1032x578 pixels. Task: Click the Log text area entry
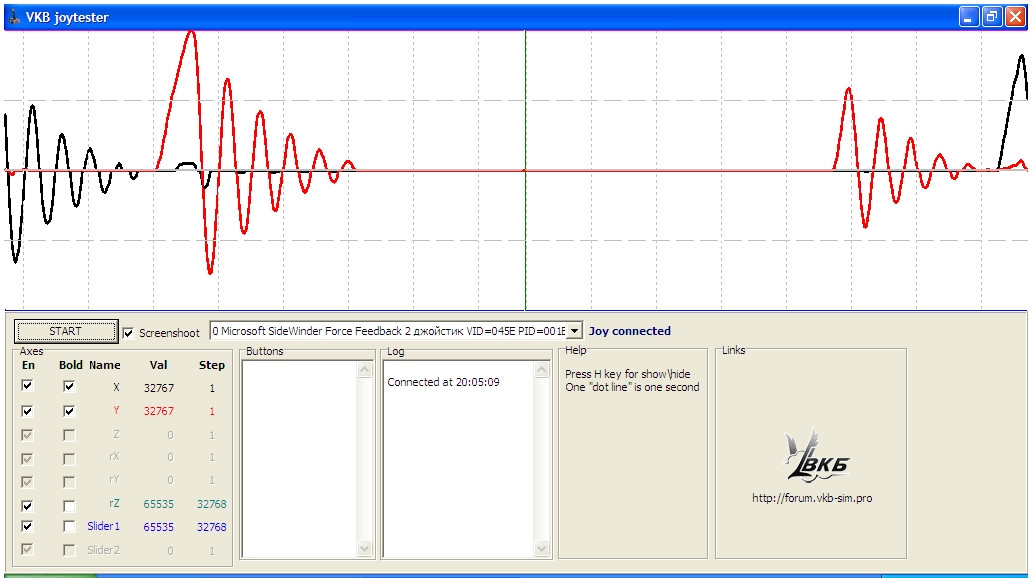443,382
